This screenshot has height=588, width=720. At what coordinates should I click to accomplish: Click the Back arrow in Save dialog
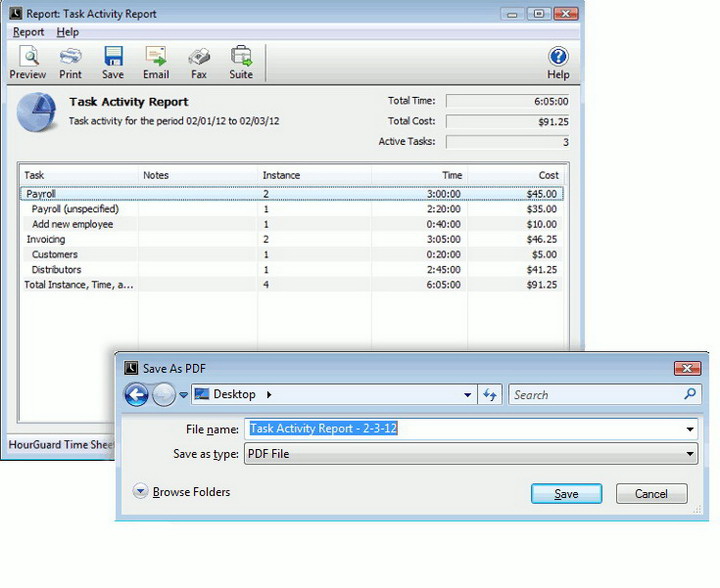click(x=136, y=395)
